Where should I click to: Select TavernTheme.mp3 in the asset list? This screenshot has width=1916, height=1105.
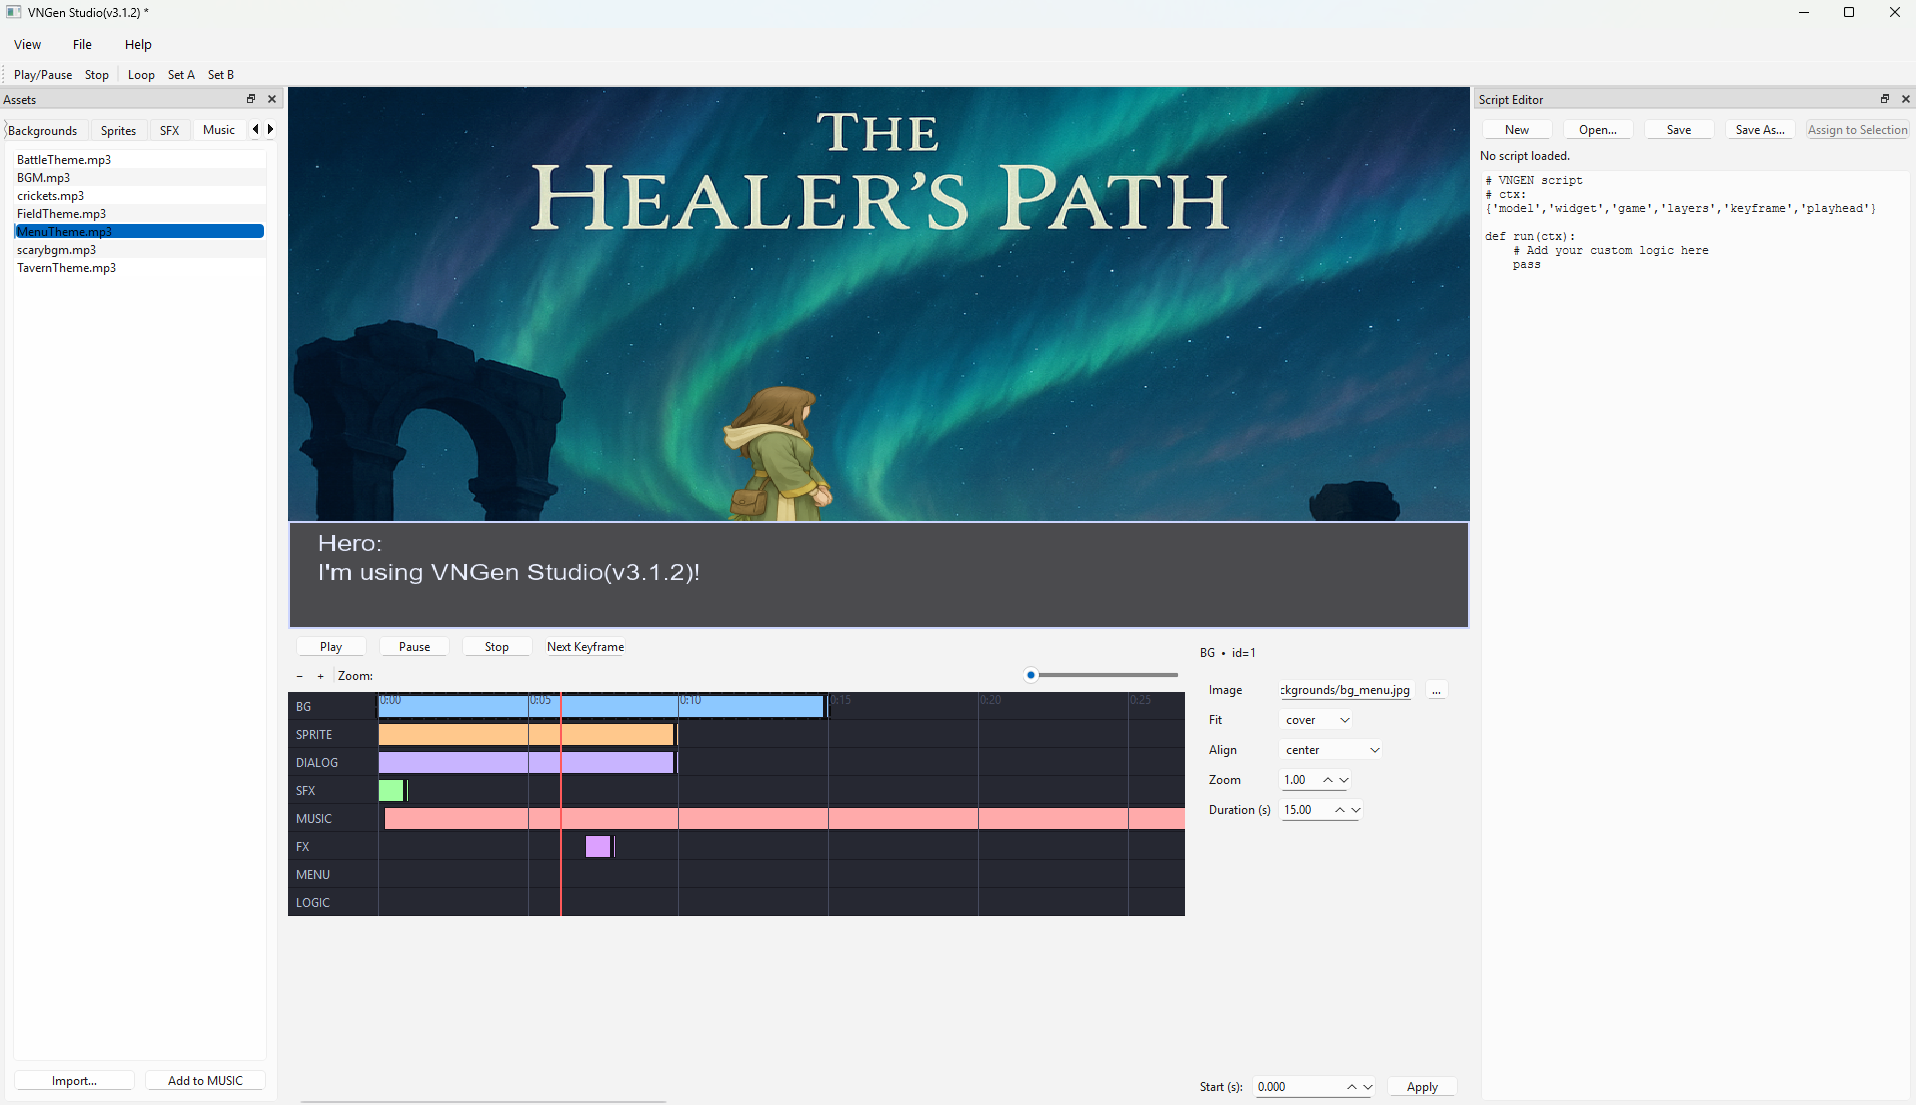pyautogui.click(x=140, y=268)
